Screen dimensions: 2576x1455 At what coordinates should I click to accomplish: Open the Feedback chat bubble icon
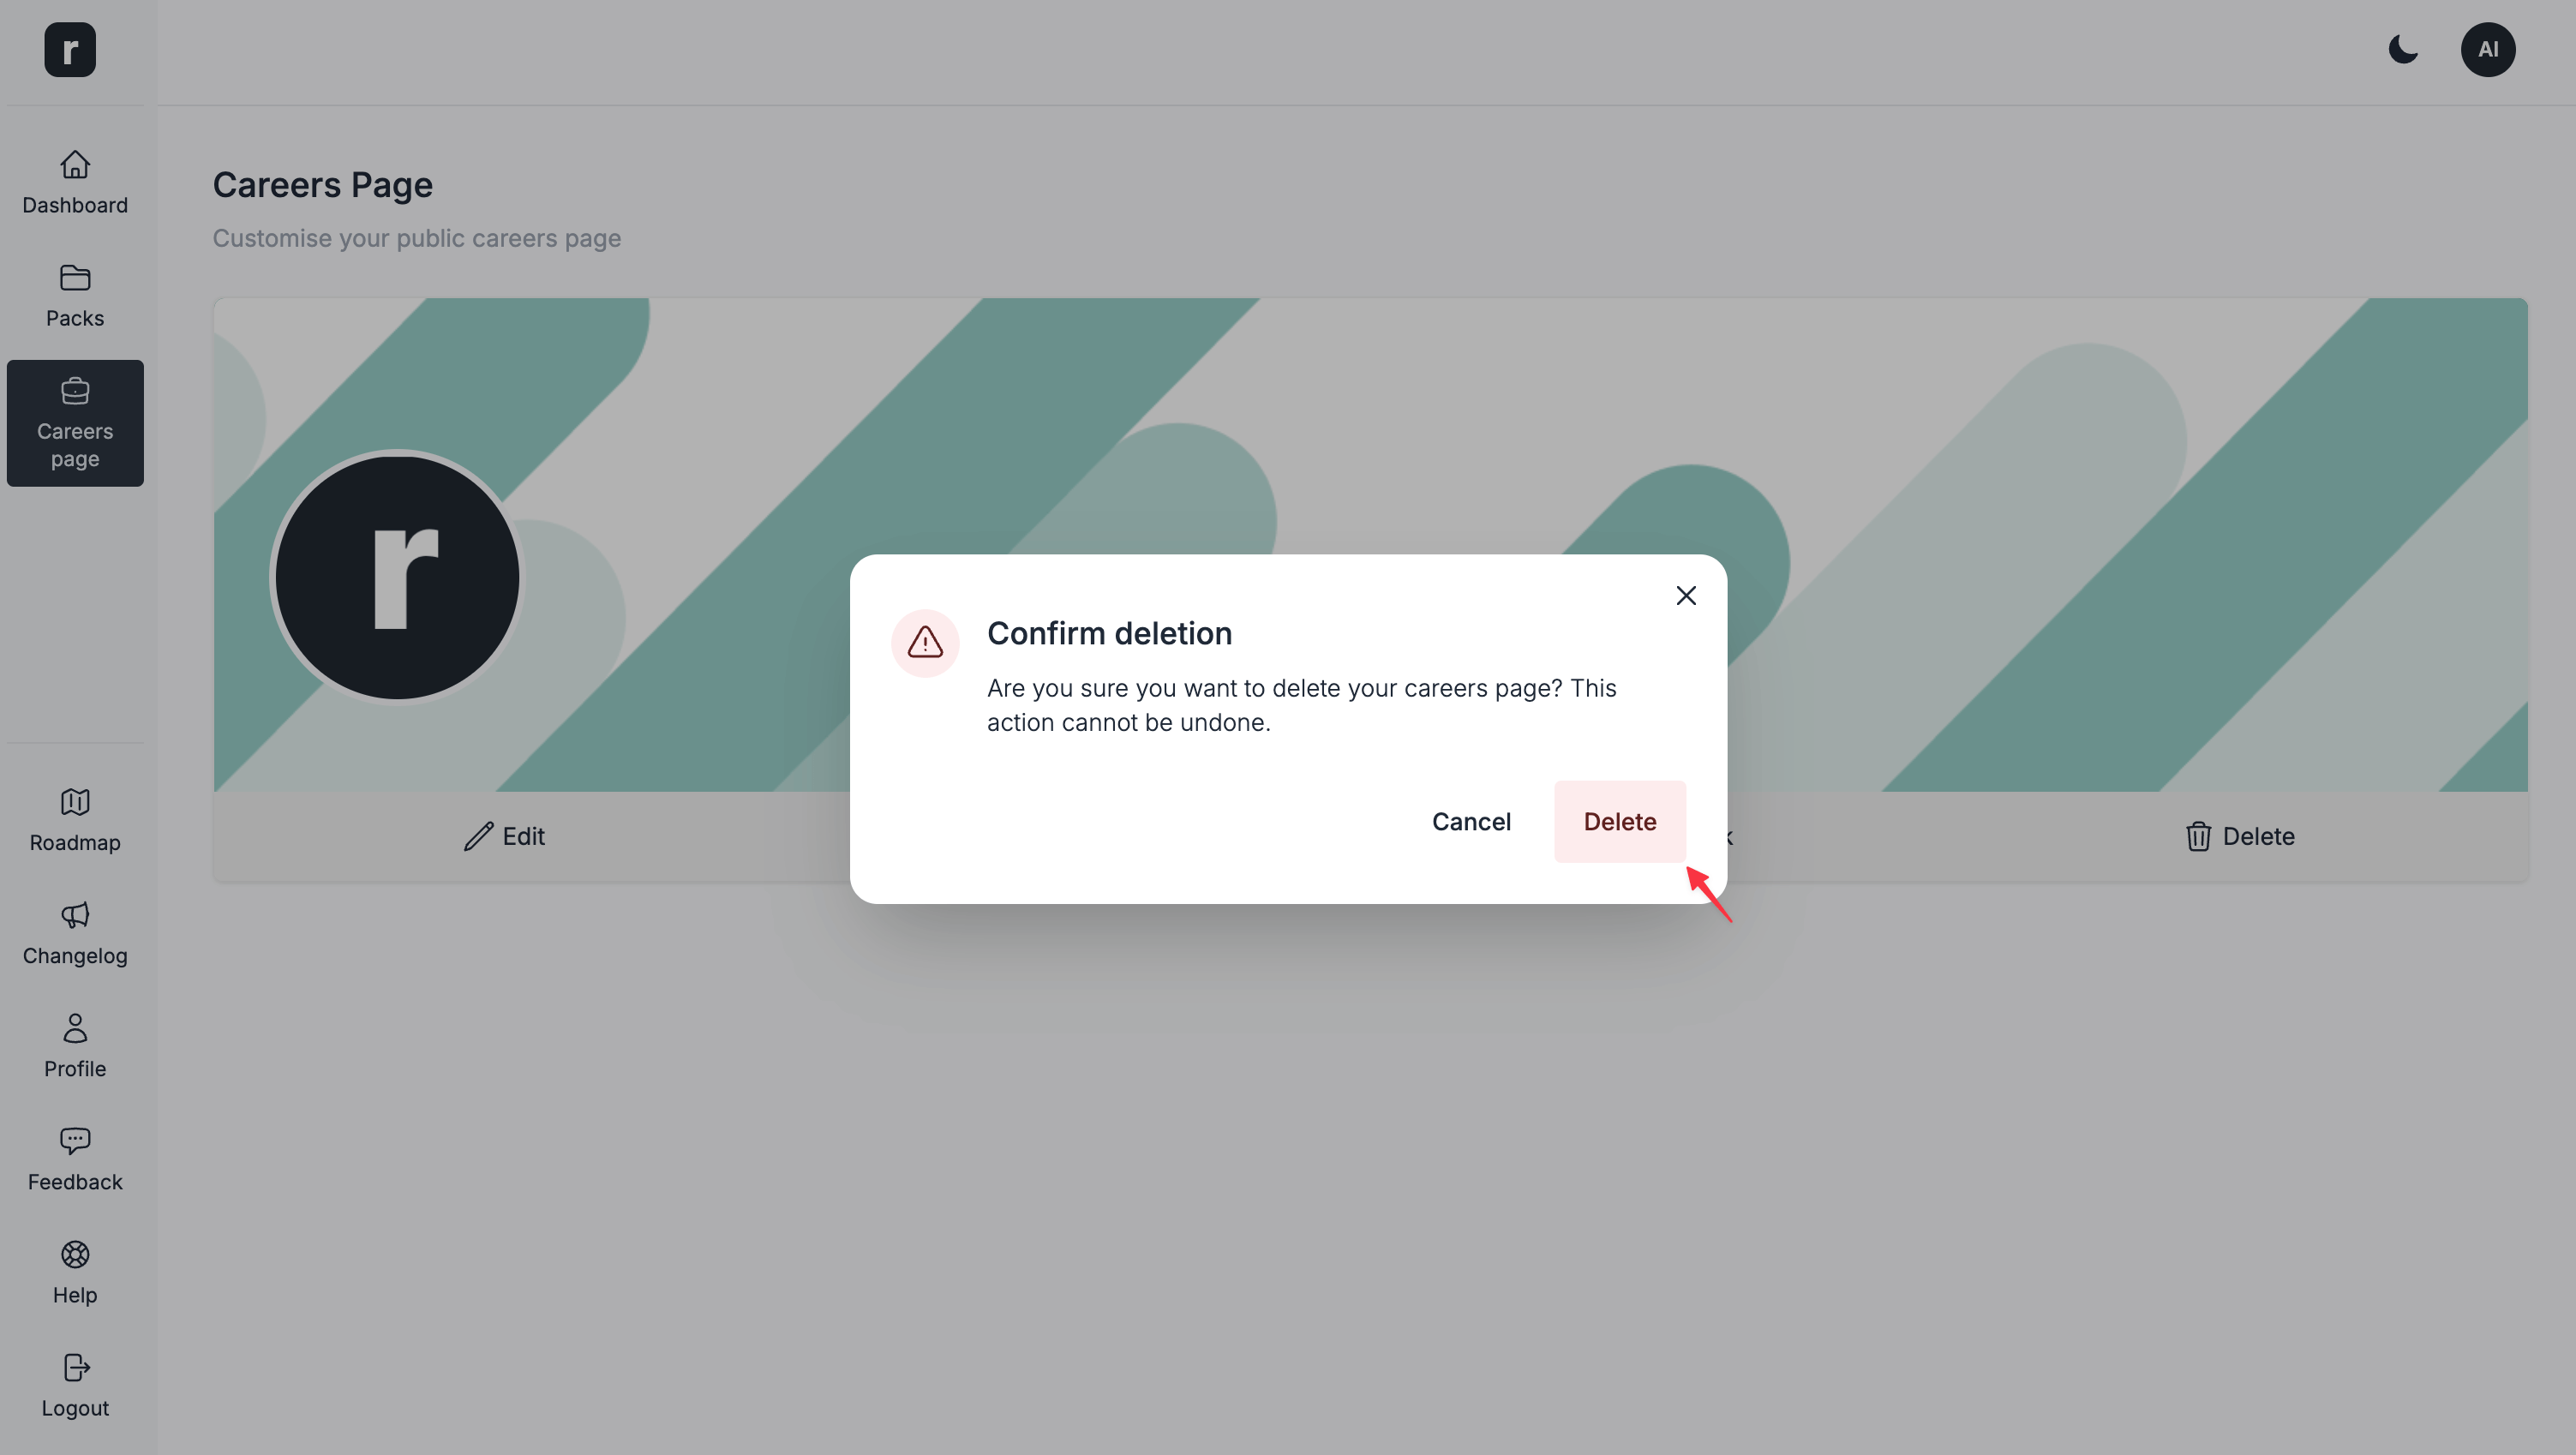pos(75,1141)
